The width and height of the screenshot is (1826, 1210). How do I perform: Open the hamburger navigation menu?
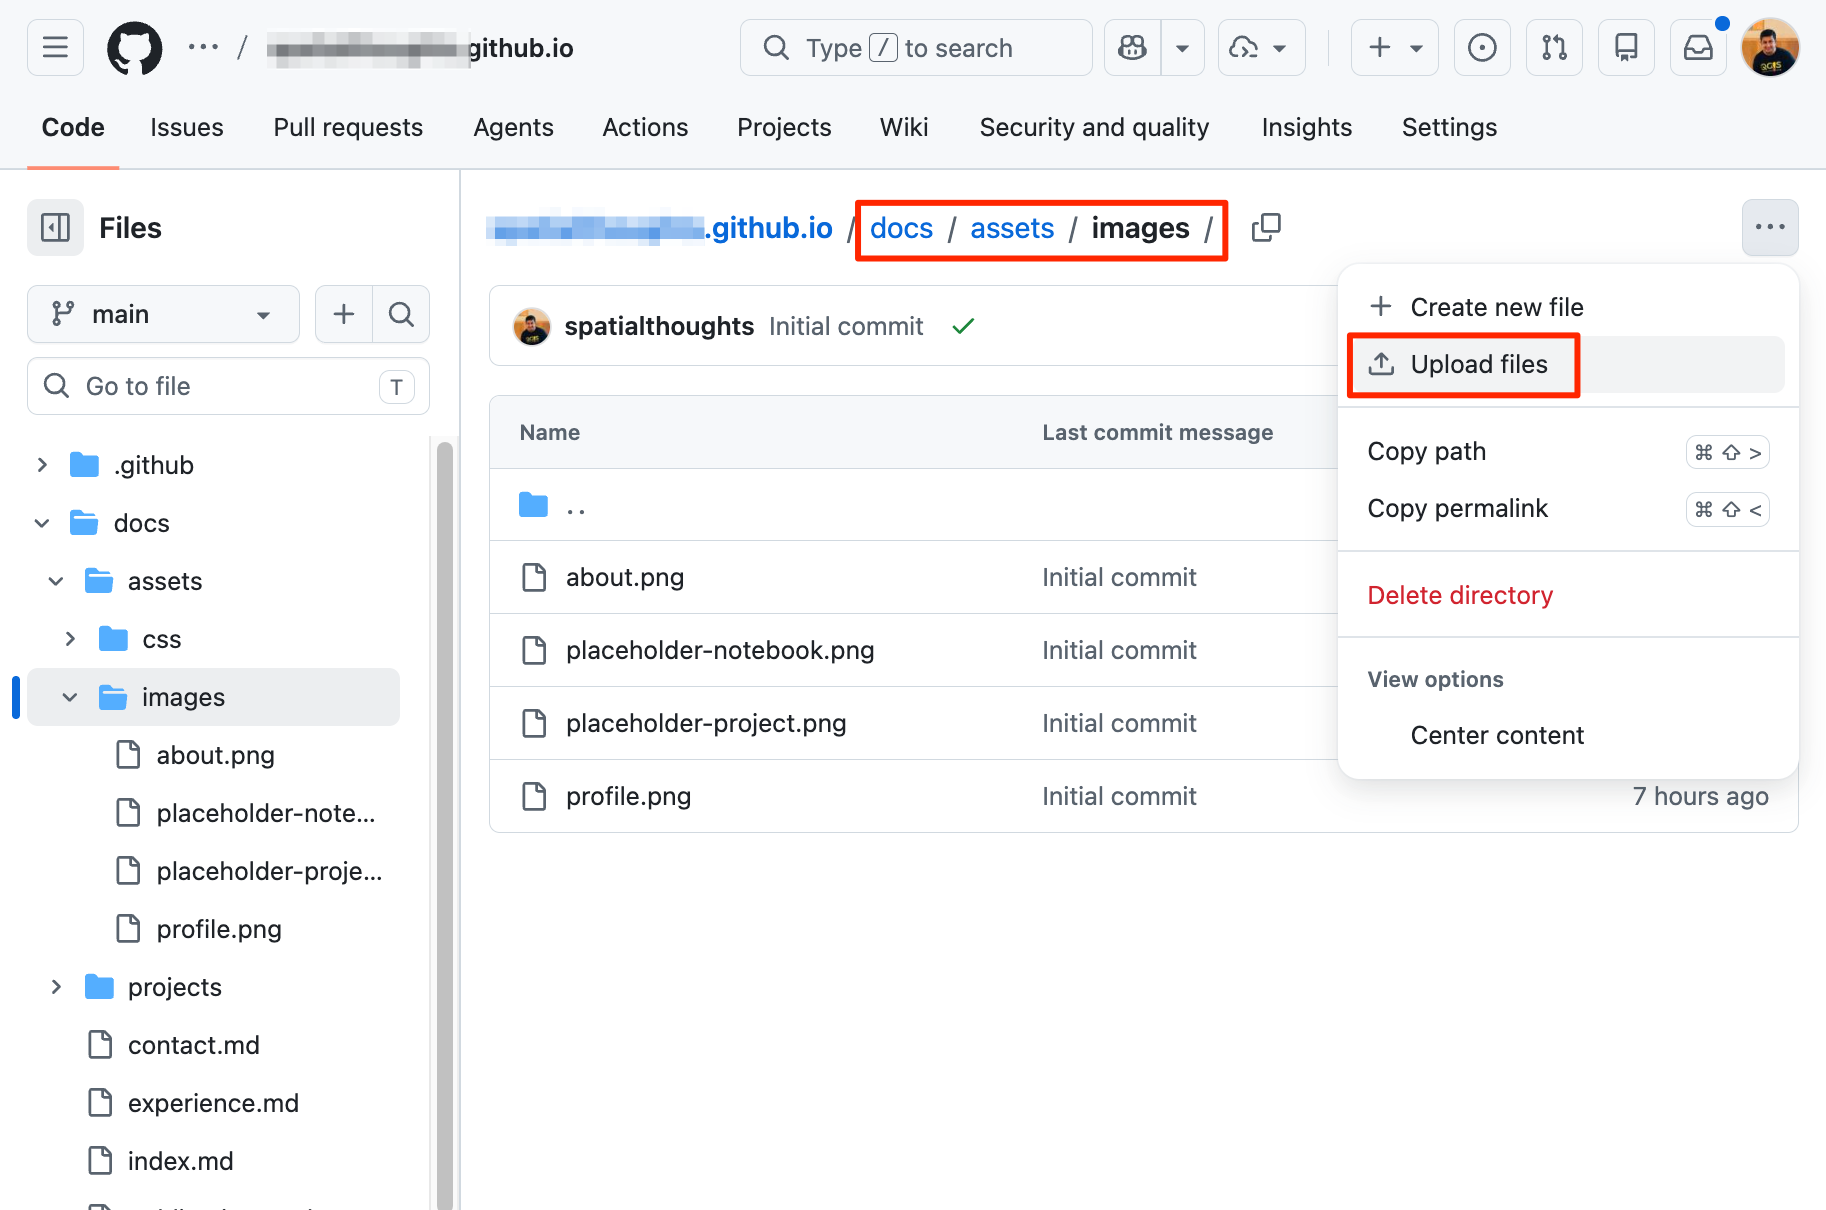[55, 48]
